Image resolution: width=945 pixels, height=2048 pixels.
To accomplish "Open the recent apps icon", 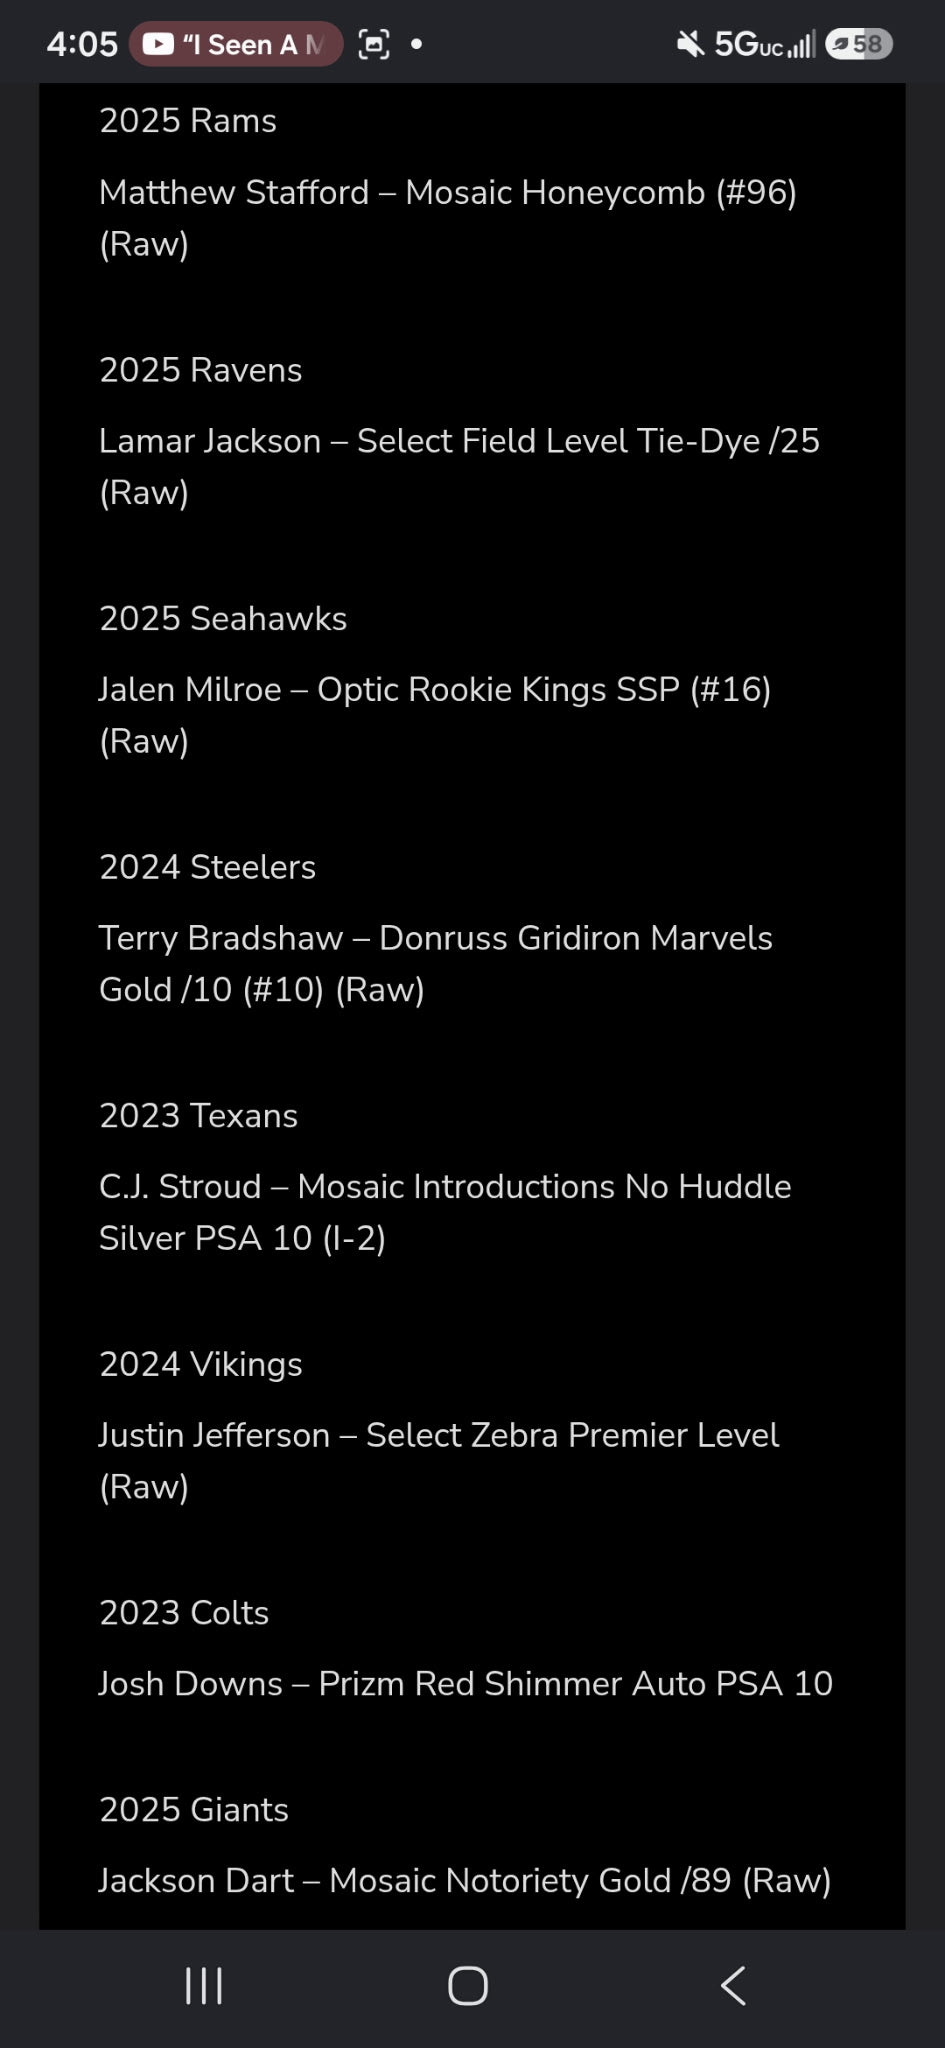I will click(204, 1986).
